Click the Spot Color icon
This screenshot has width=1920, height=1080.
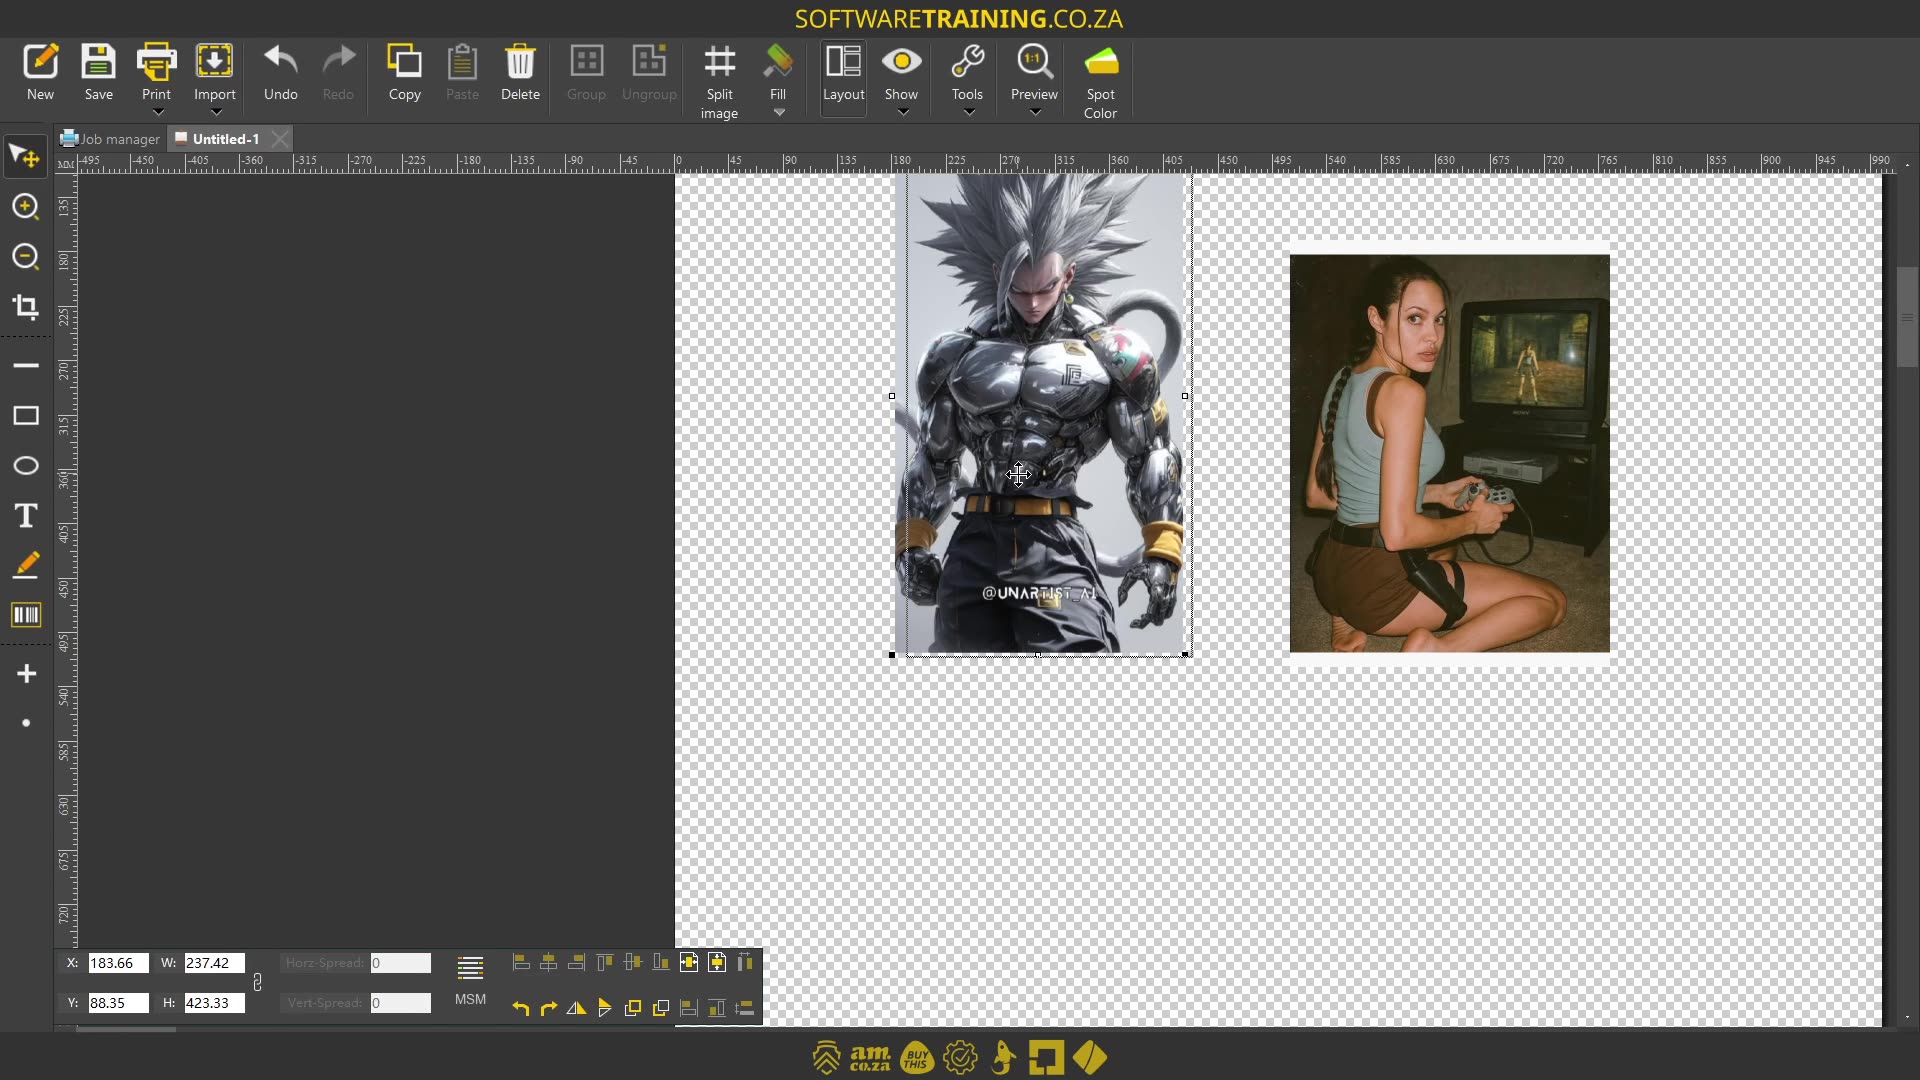(1101, 62)
